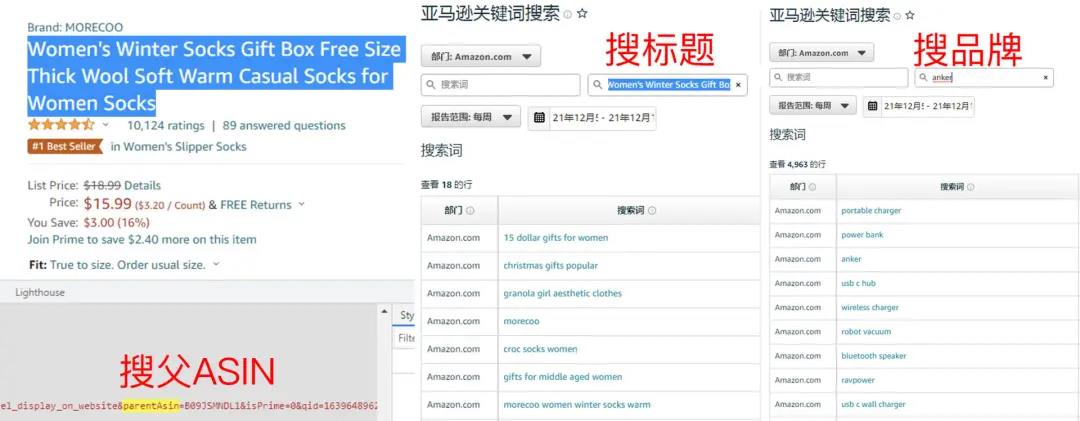Open calendar icon in anker search panel
This screenshot has width=1080, height=421.
click(873, 106)
